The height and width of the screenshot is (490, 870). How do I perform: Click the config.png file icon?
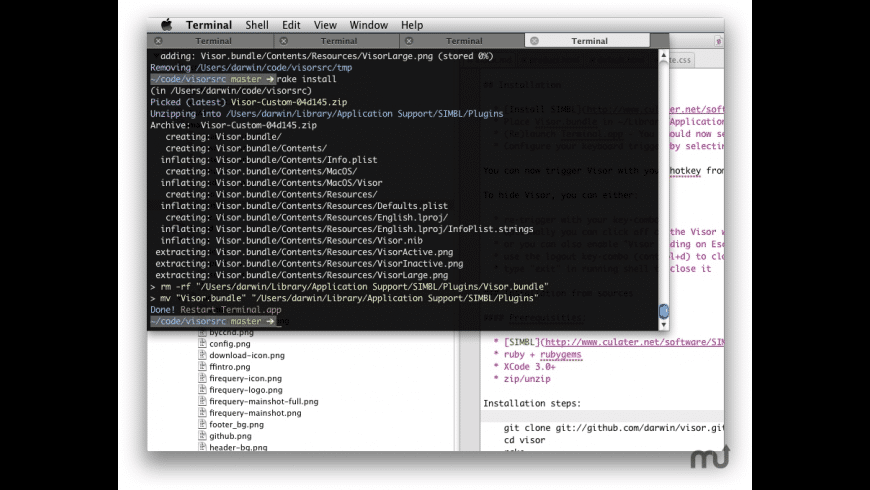pyautogui.click(x=203, y=343)
